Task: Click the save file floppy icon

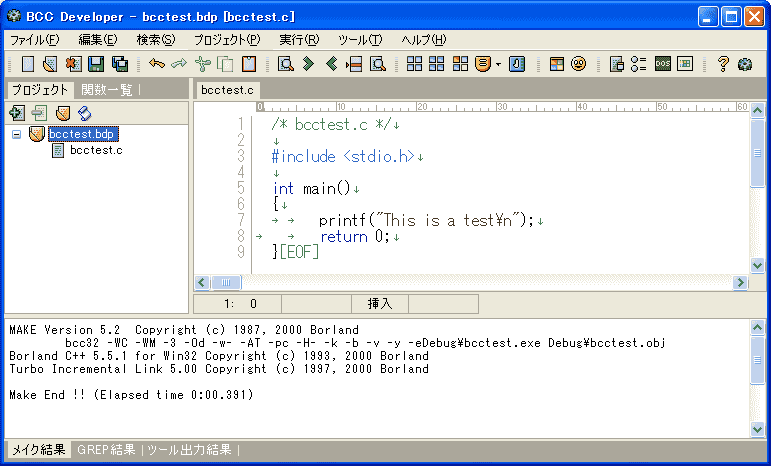Action: [x=96, y=64]
